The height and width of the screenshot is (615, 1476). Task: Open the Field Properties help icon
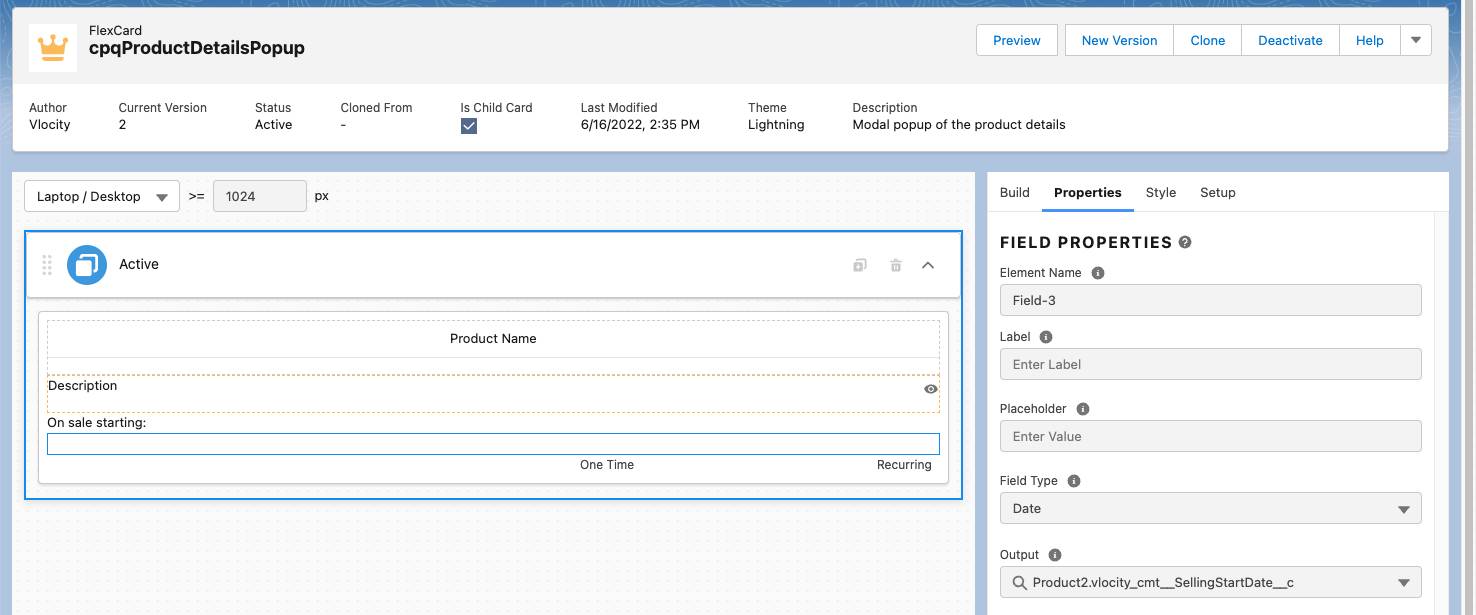point(1187,241)
